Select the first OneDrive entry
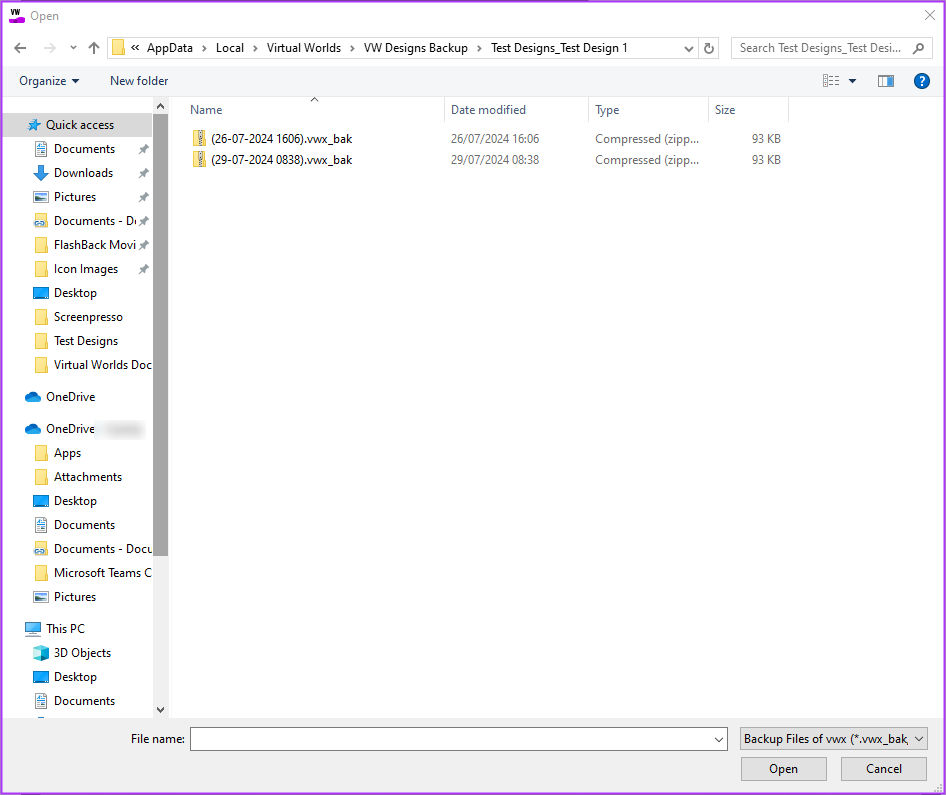Viewport: 946px width, 795px height. (71, 397)
